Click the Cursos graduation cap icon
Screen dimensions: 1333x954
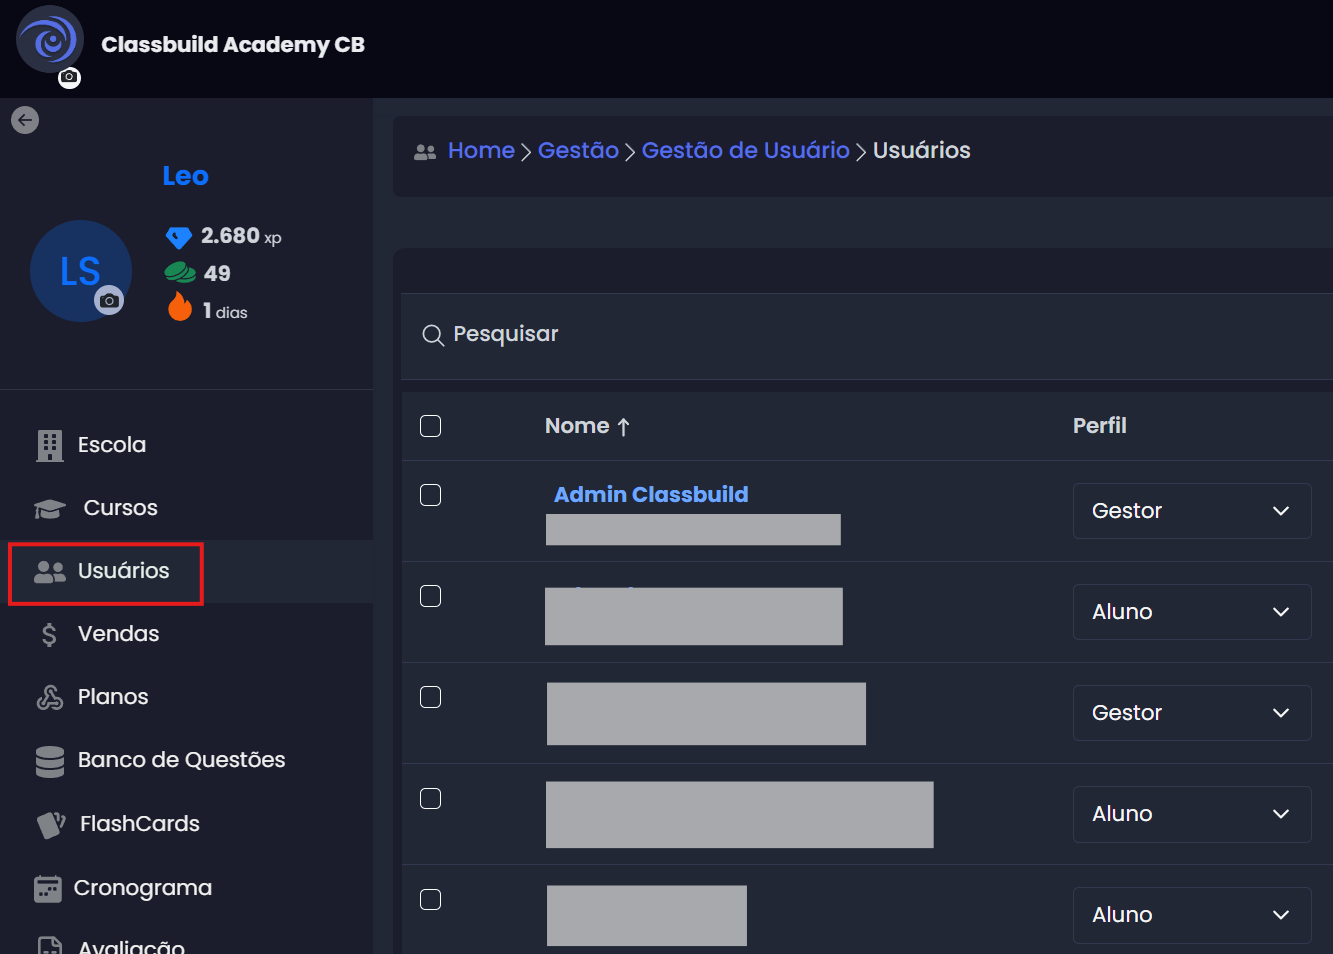(x=49, y=509)
